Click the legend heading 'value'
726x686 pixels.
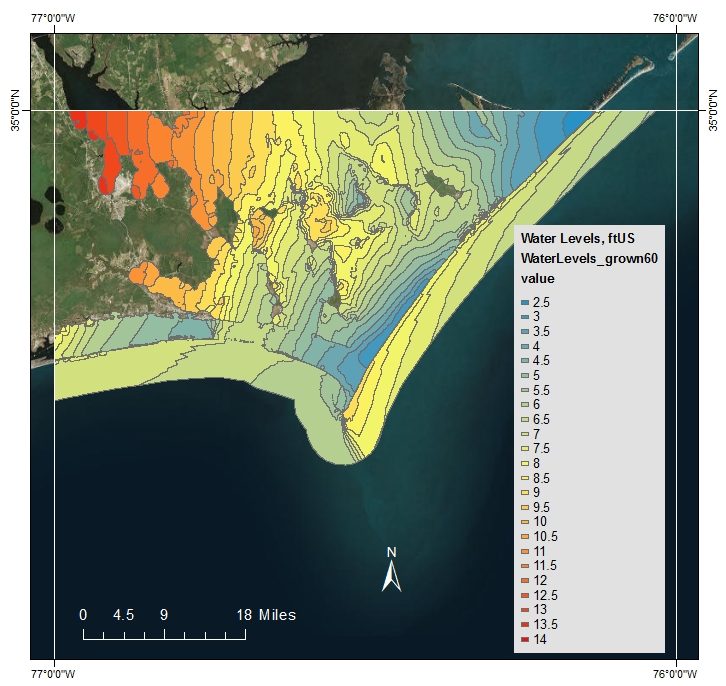pyautogui.click(x=537, y=279)
